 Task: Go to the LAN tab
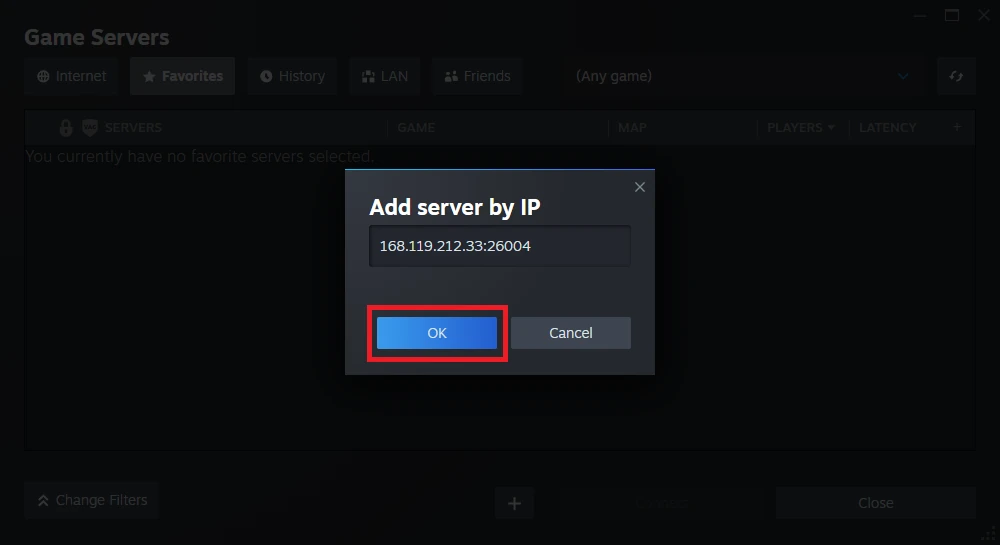[385, 76]
